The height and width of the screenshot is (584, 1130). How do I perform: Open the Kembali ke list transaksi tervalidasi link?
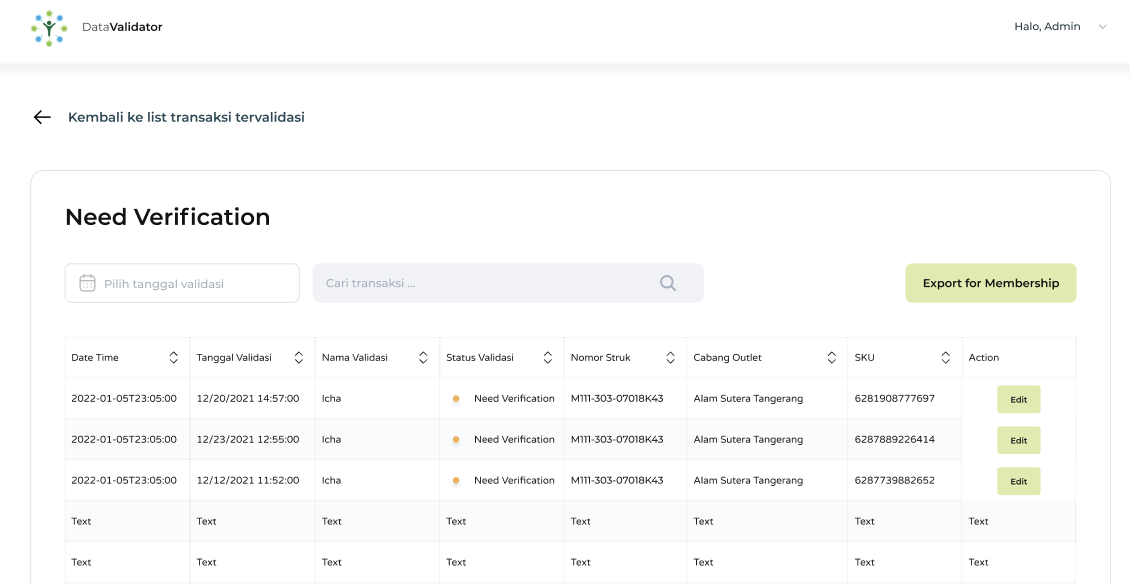pos(186,117)
